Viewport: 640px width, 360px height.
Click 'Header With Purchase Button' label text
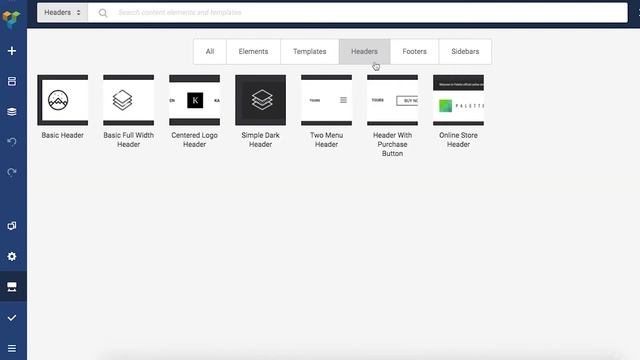pos(392,144)
